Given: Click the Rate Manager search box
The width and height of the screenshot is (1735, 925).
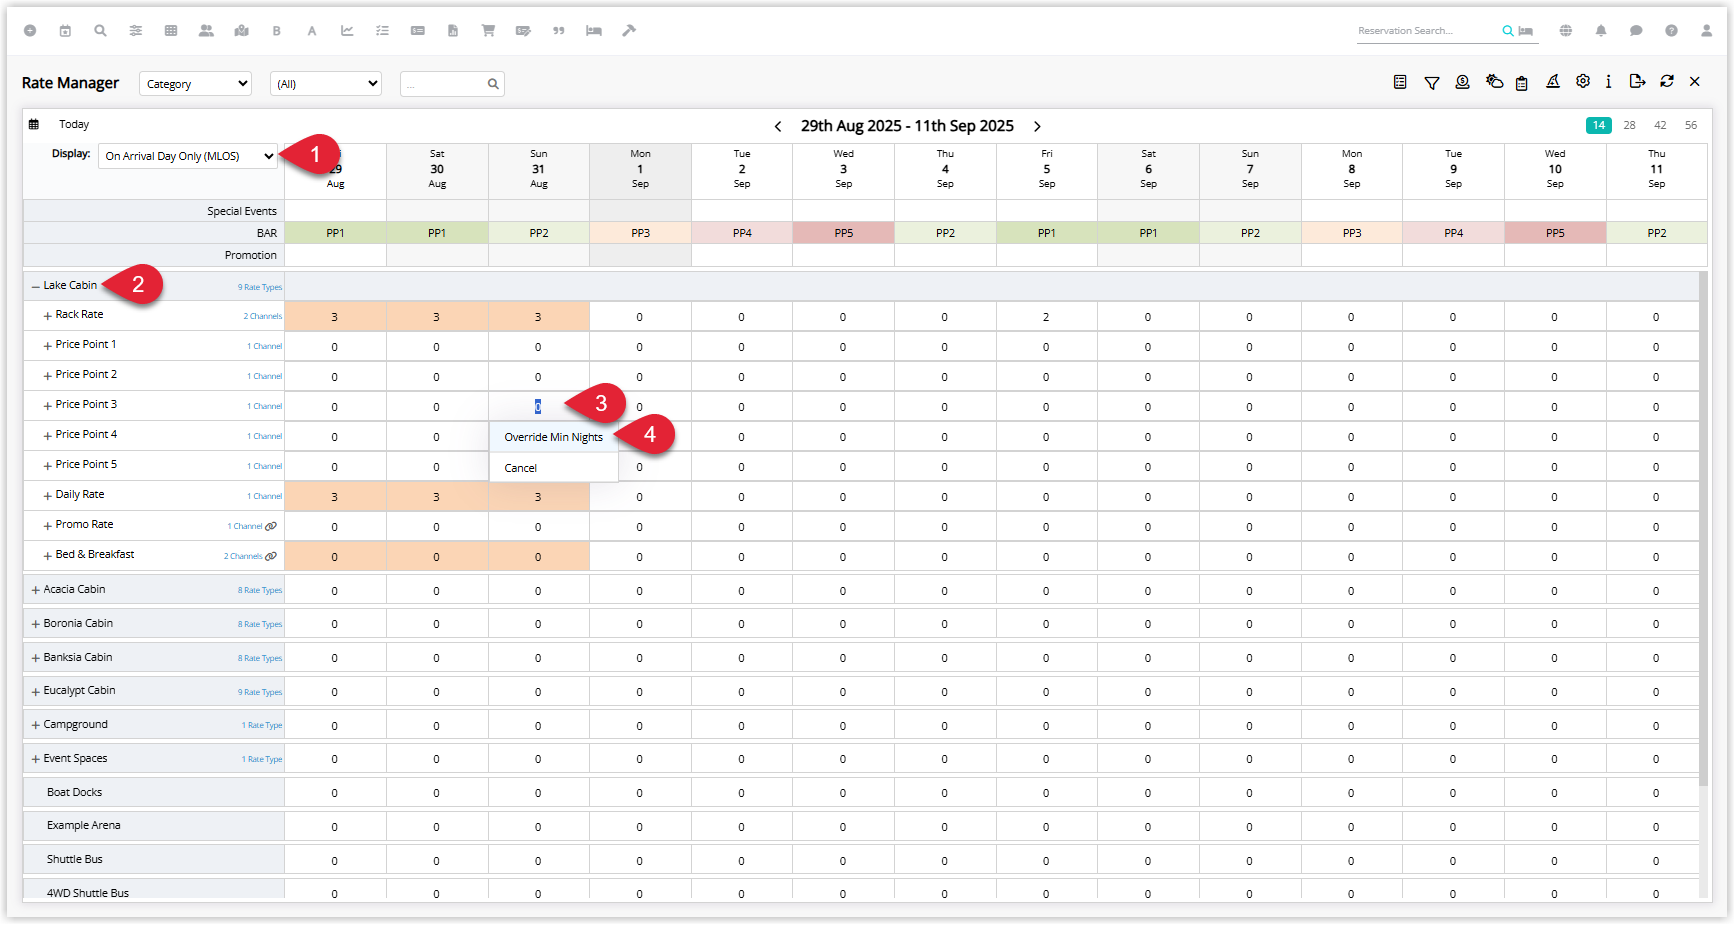Looking at the screenshot, I should click(452, 84).
